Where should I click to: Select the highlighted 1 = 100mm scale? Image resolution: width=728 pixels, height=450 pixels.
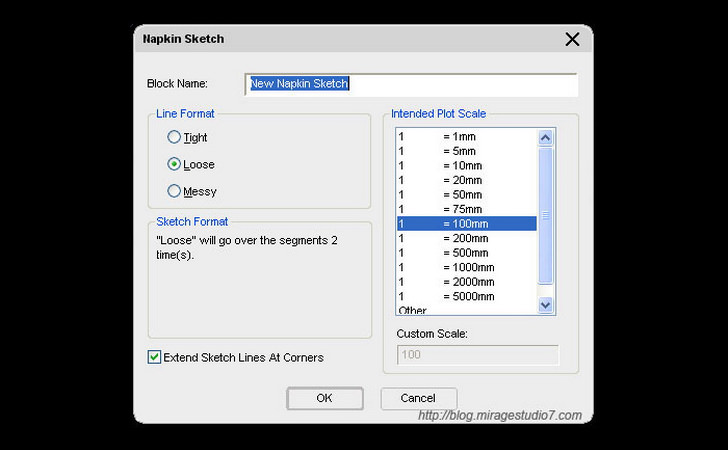467,223
